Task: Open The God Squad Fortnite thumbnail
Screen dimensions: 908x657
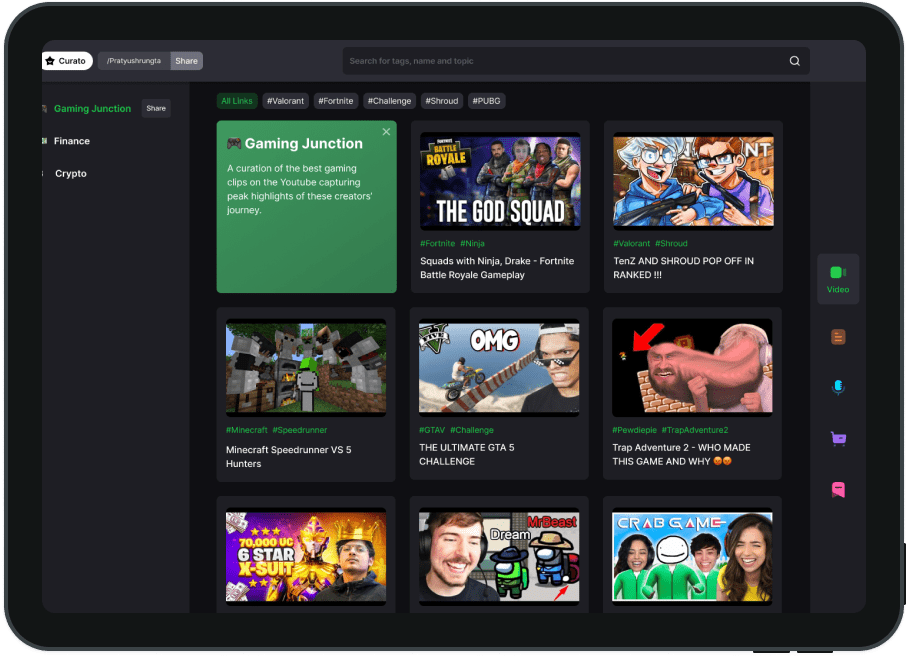Action: click(x=500, y=181)
